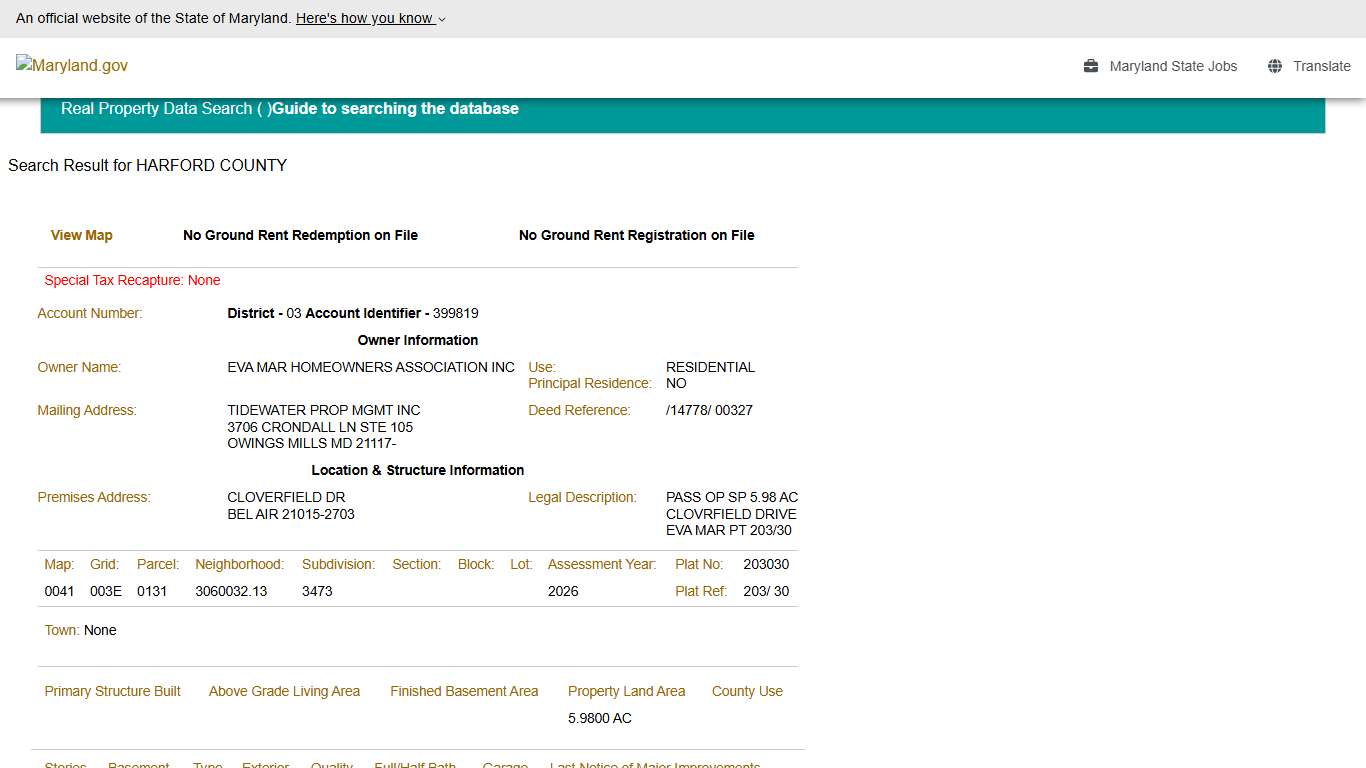Viewport: 1366px width, 768px height.
Task: Select neighborhood code 3060032.13
Action: pyautogui.click(x=231, y=591)
